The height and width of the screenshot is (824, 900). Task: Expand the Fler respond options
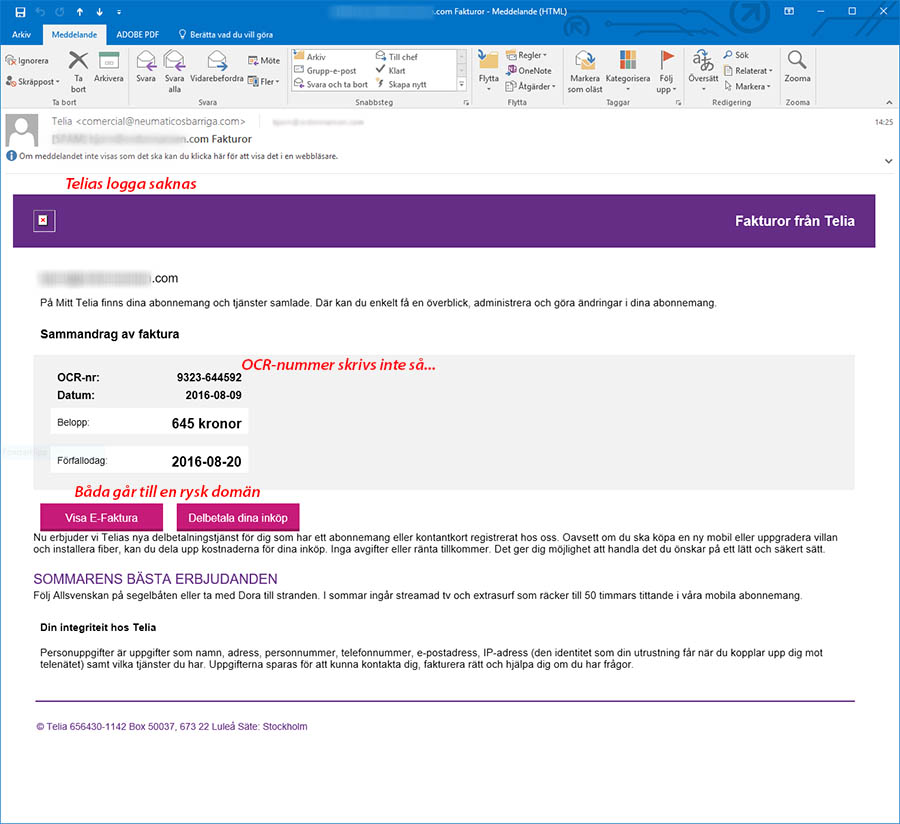point(264,81)
